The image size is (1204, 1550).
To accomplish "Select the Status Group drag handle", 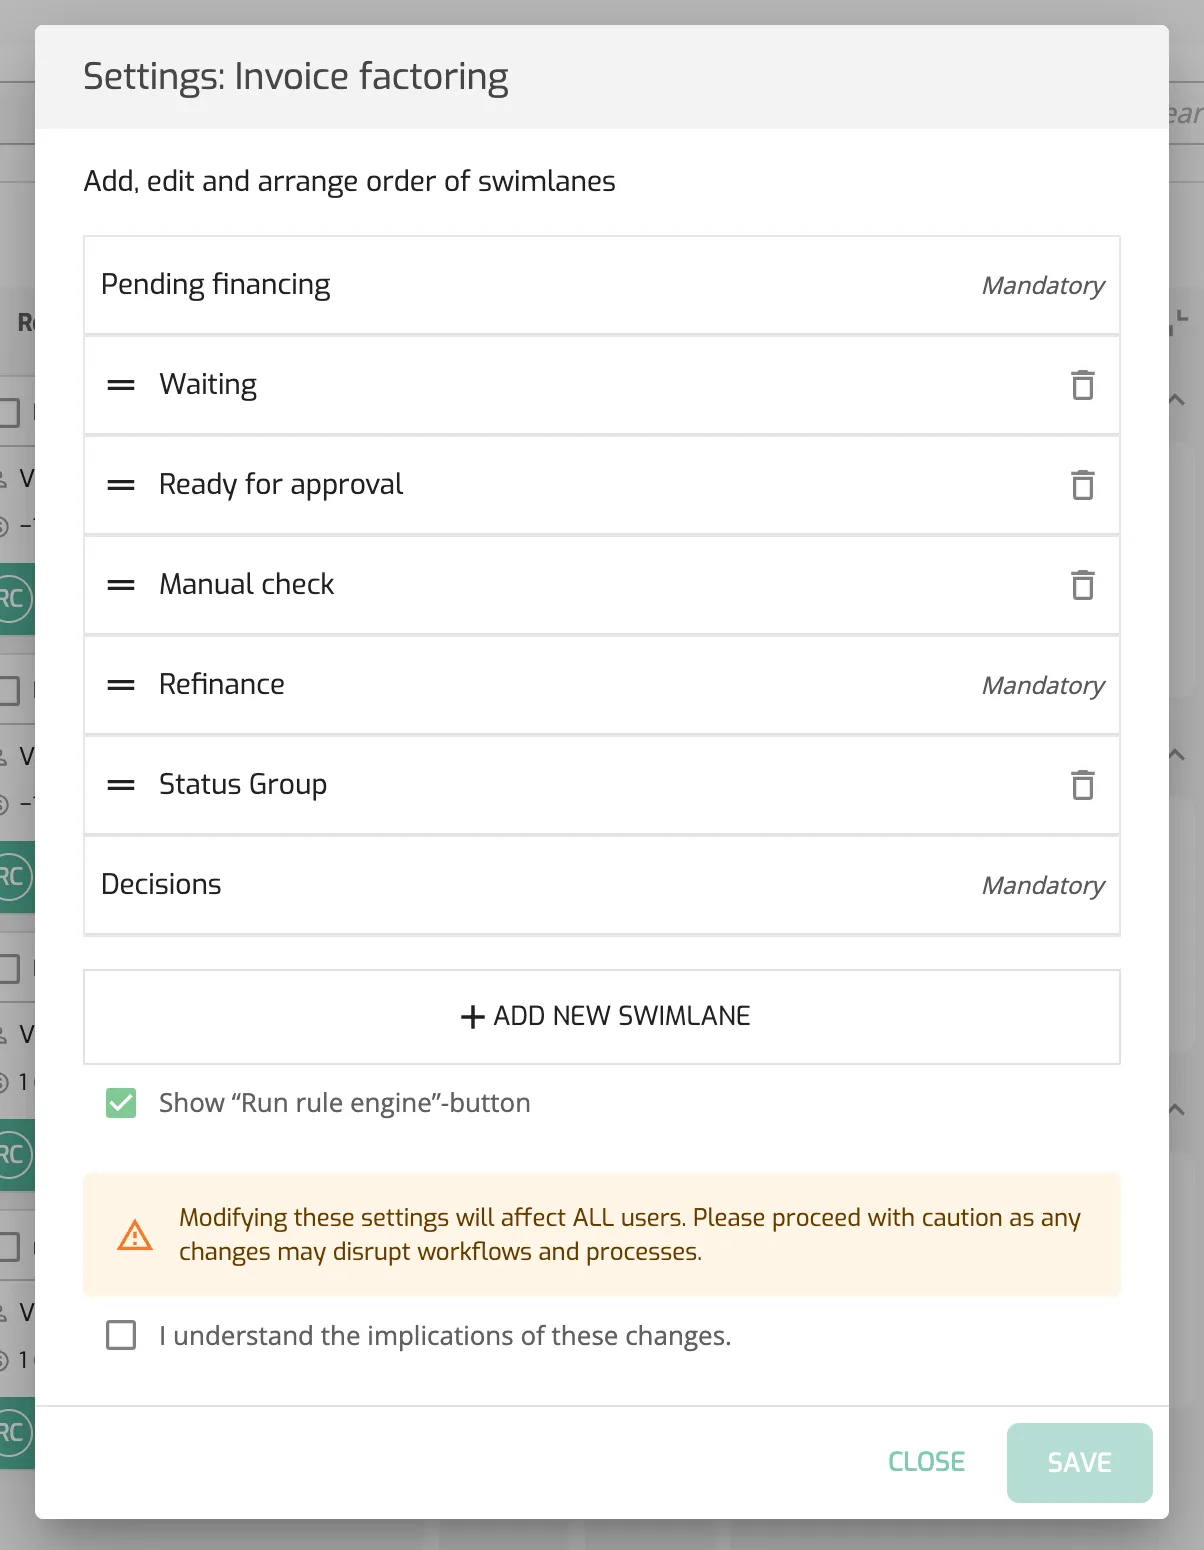I will point(121,785).
